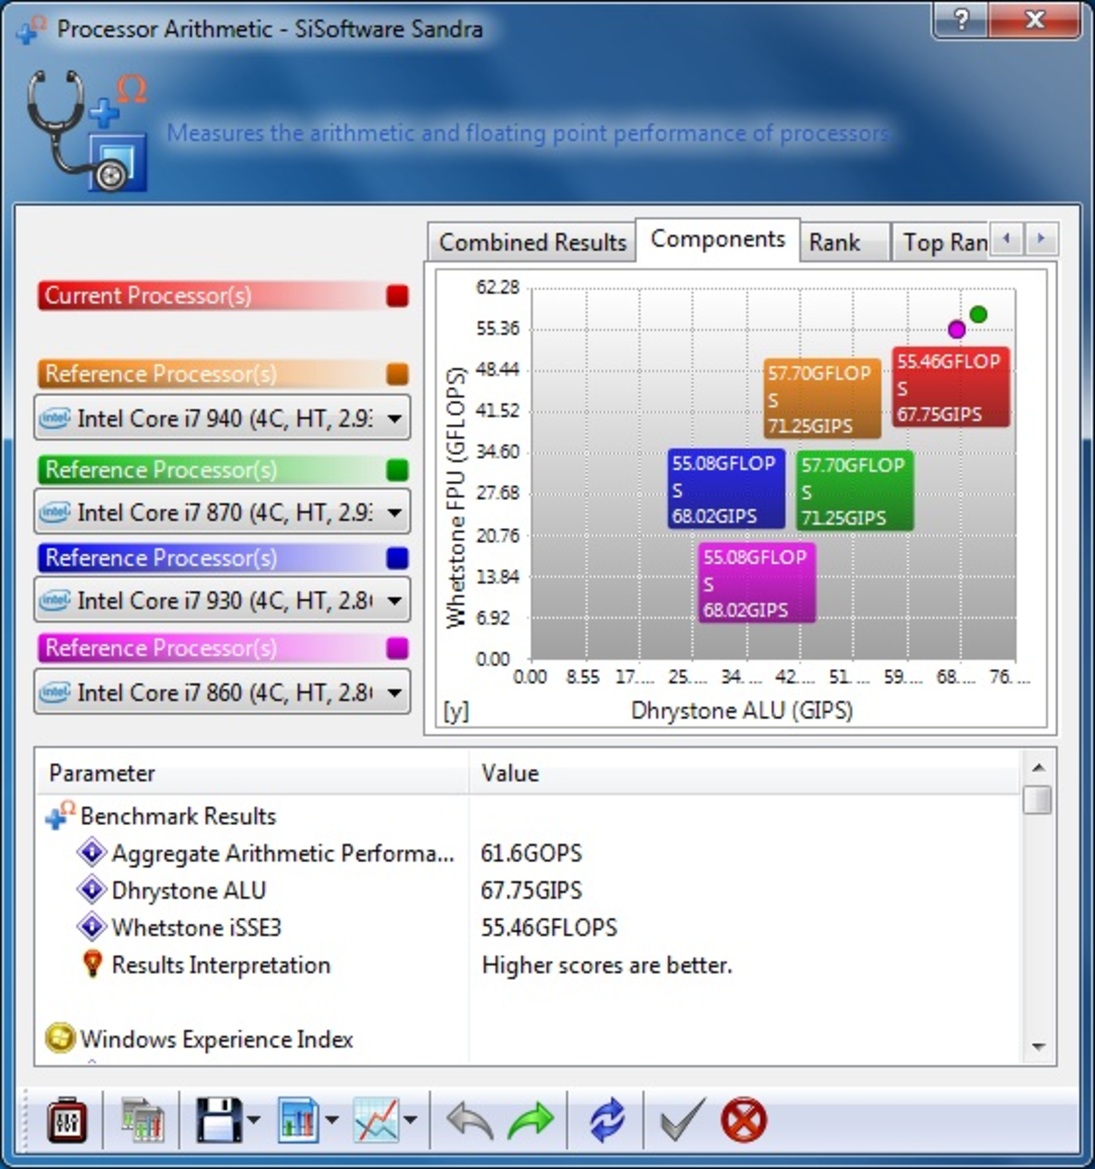Go forward with the green arrow icon
1095x1169 pixels.
pos(531,1121)
